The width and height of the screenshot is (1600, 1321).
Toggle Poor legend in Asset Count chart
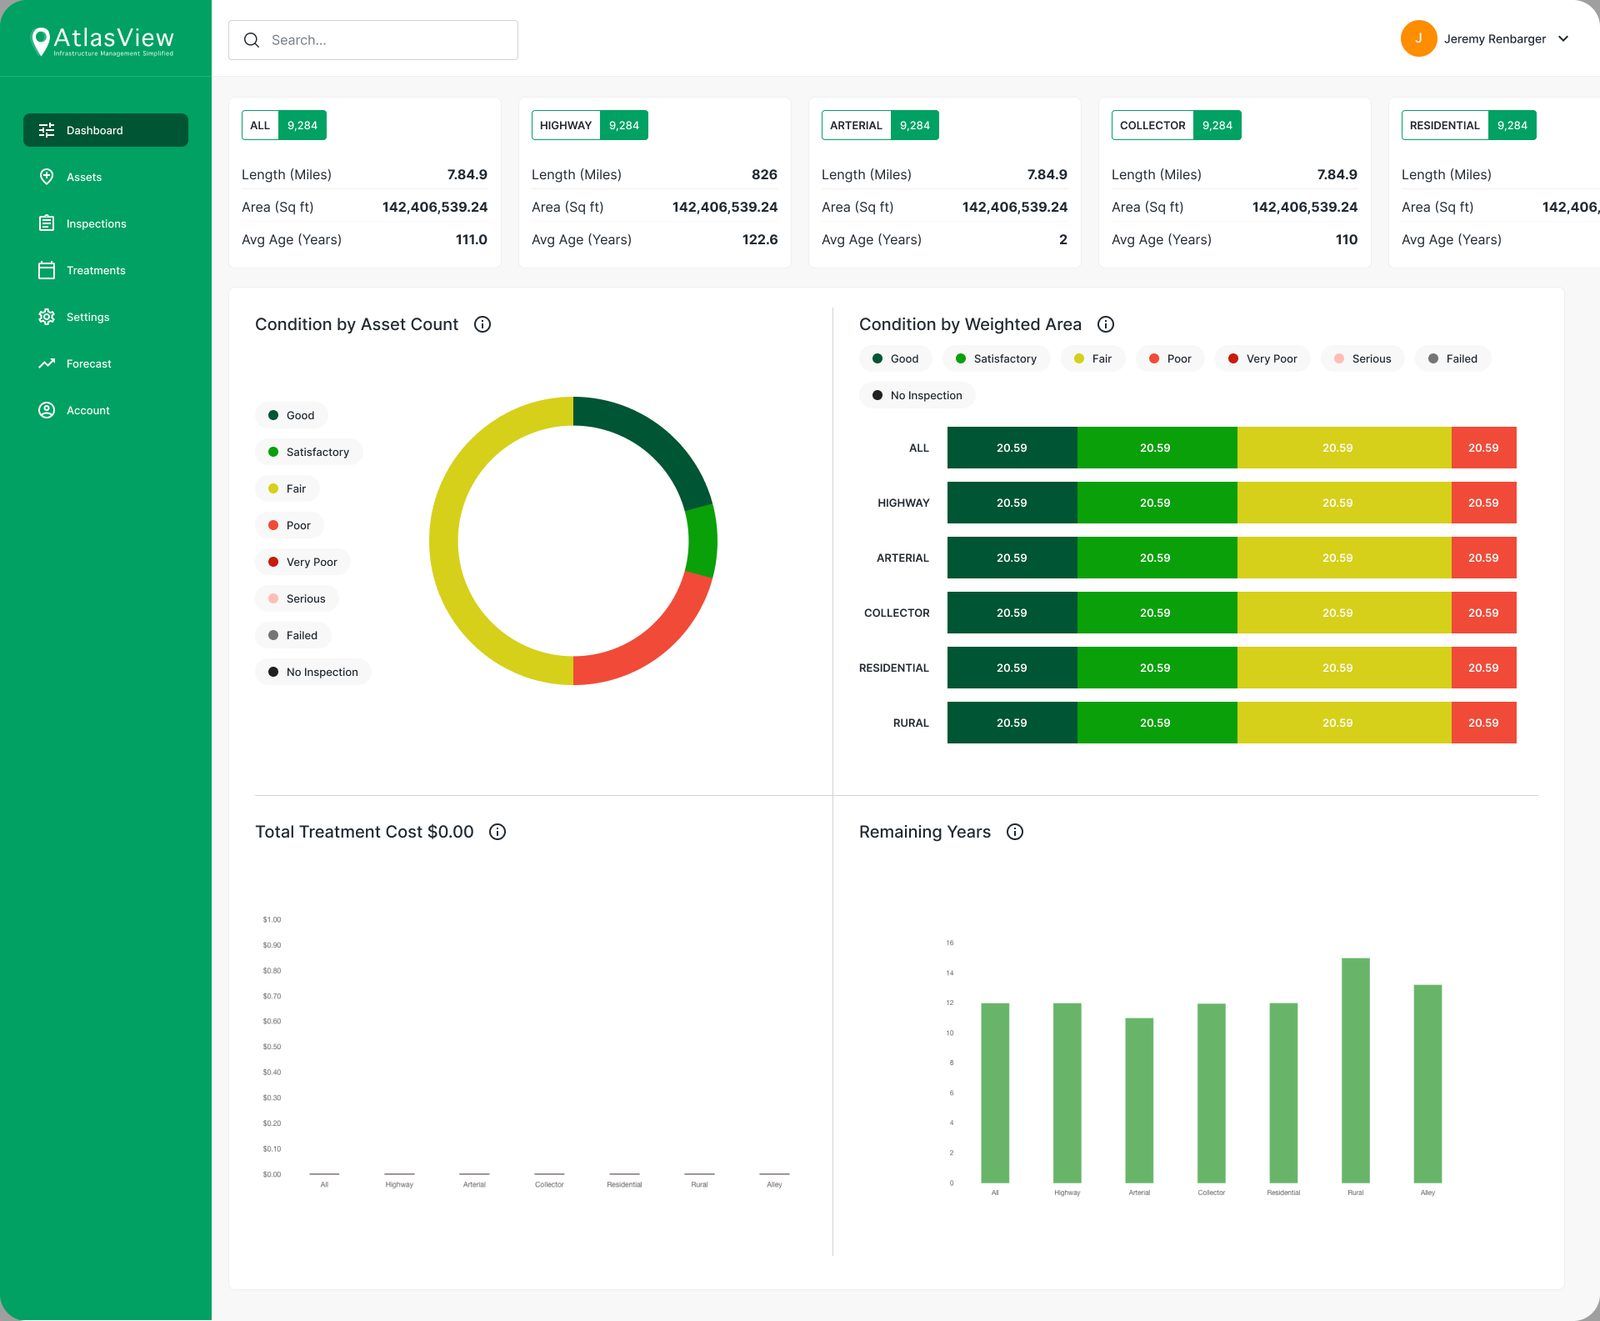289,525
